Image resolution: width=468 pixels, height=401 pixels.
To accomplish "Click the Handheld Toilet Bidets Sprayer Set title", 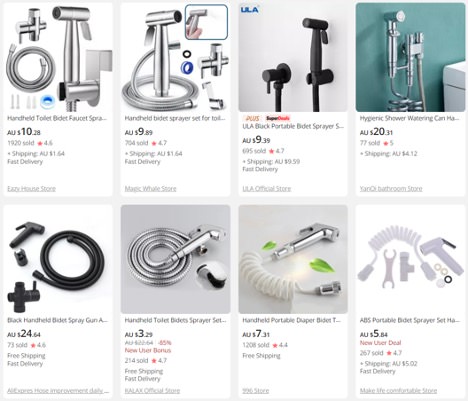I will (x=175, y=320).
